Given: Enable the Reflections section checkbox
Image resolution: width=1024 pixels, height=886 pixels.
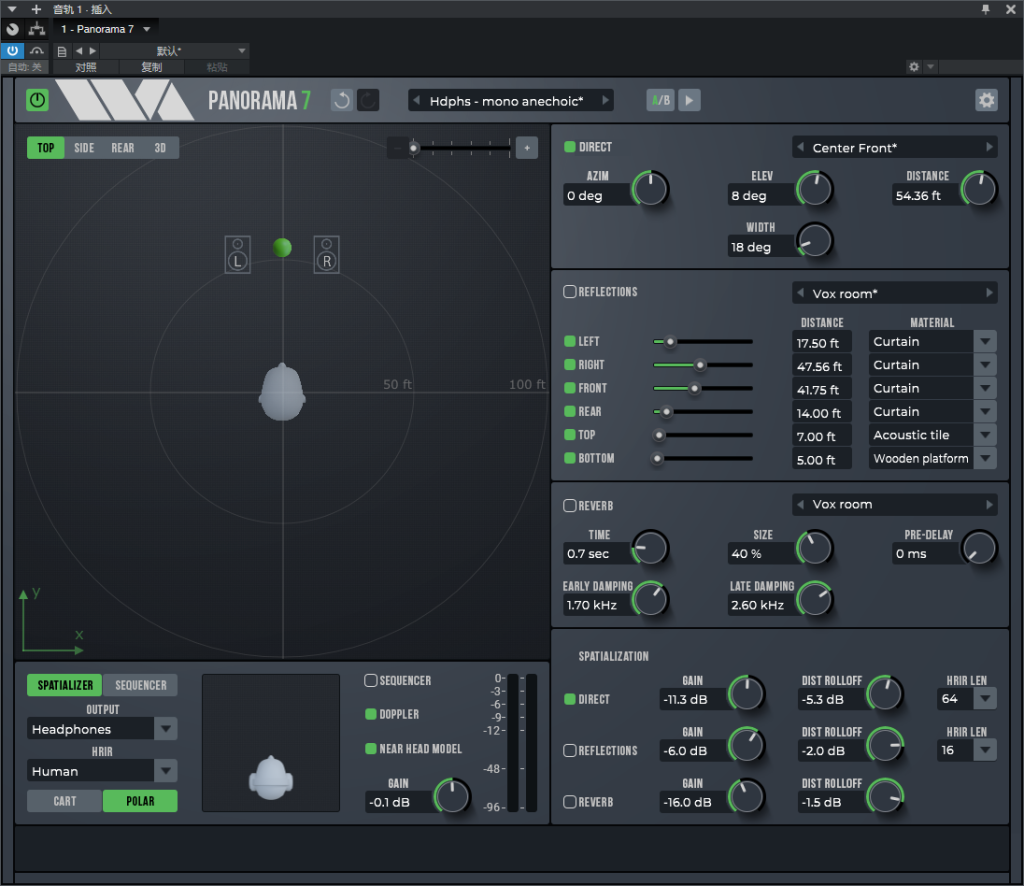Looking at the screenshot, I should tap(569, 292).
